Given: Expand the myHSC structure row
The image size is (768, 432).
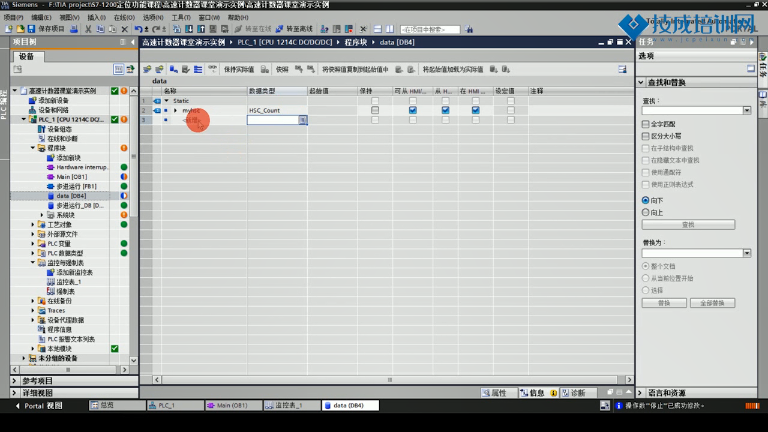Looking at the screenshot, I should [175, 110].
